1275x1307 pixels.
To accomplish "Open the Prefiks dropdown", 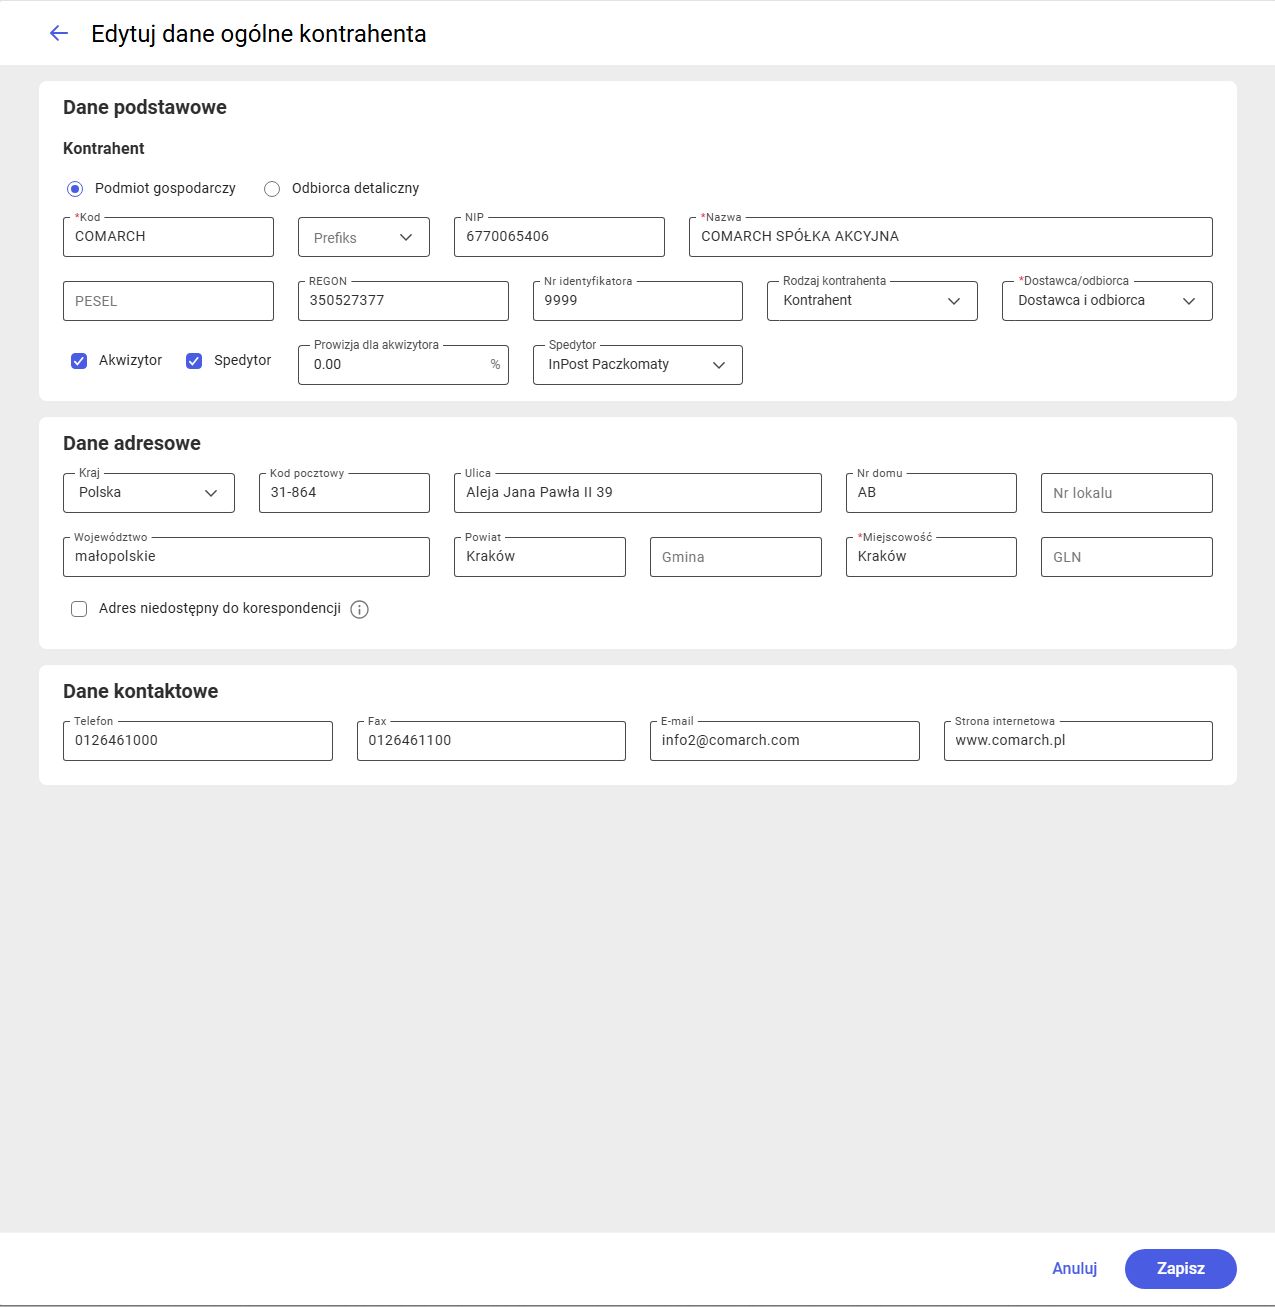I will [364, 237].
